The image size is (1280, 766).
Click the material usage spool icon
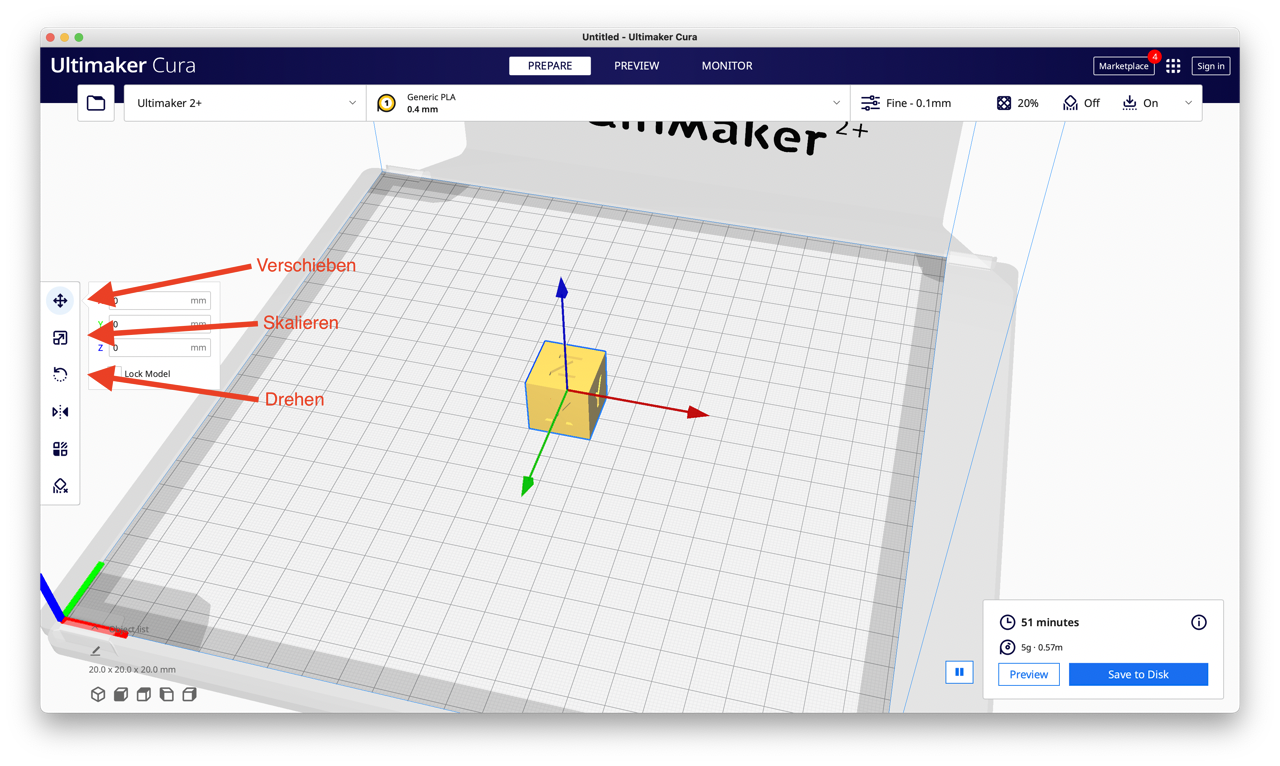pyautogui.click(x=1007, y=647)
